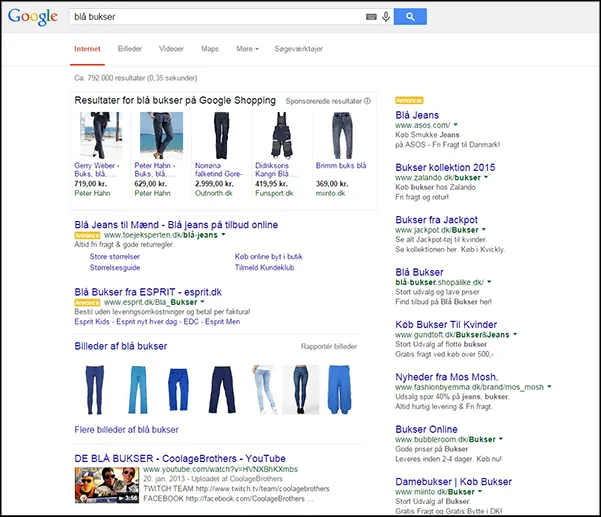
Task: Open Køb Bukser Til Kvinder ad
Action: pyautogui.click(x=446, y=325)
